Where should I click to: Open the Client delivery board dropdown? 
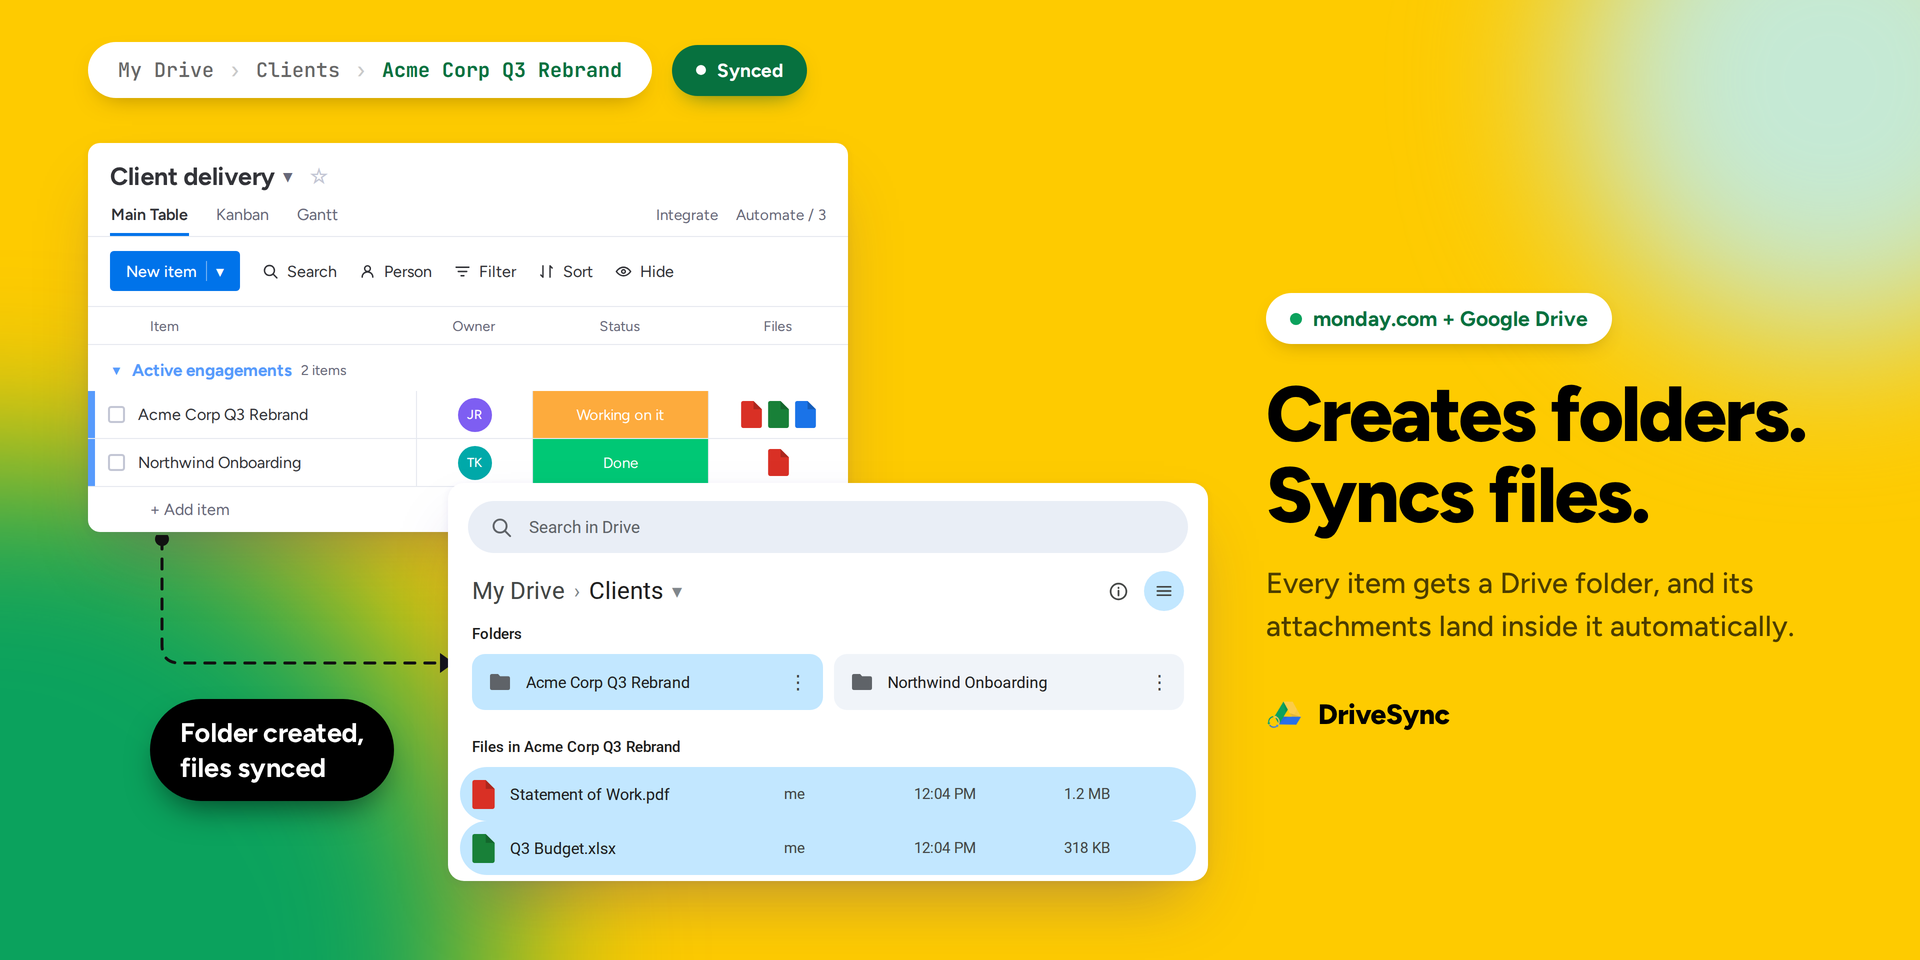click(288, 177)
